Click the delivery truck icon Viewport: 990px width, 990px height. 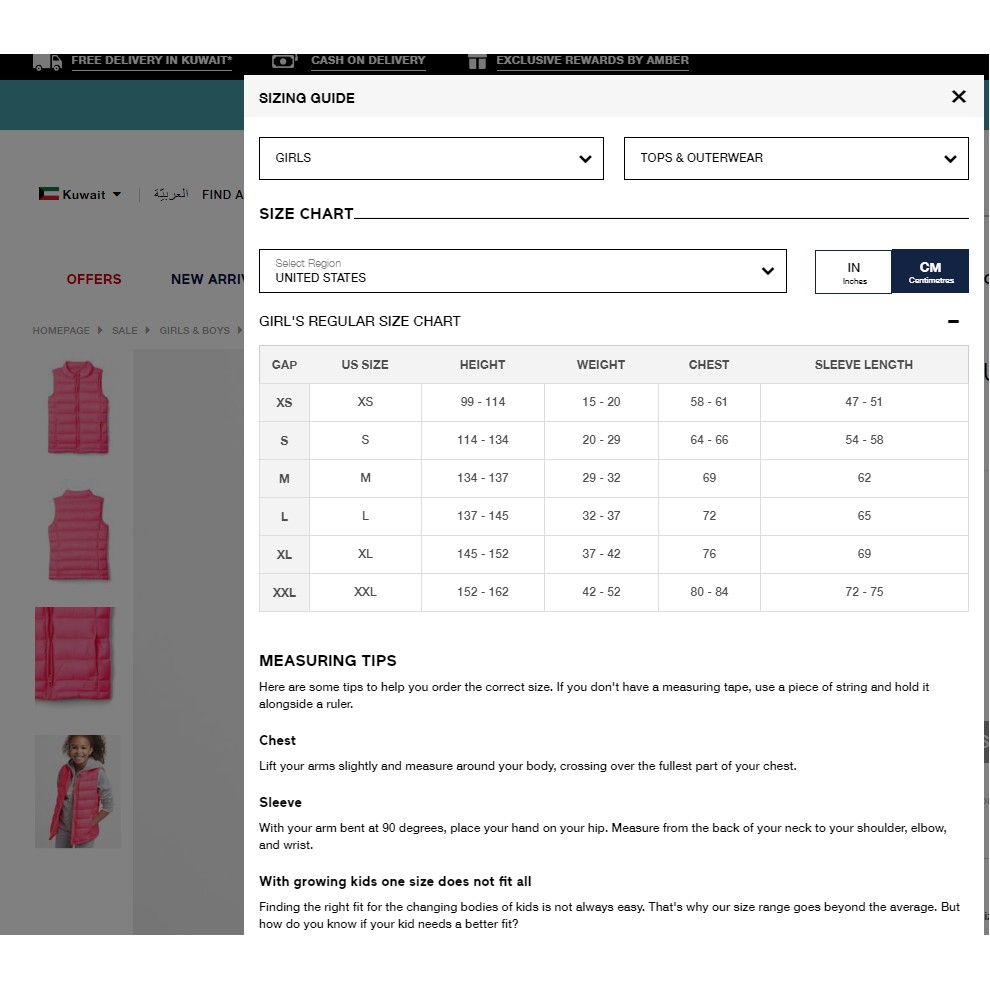(47, 62)
